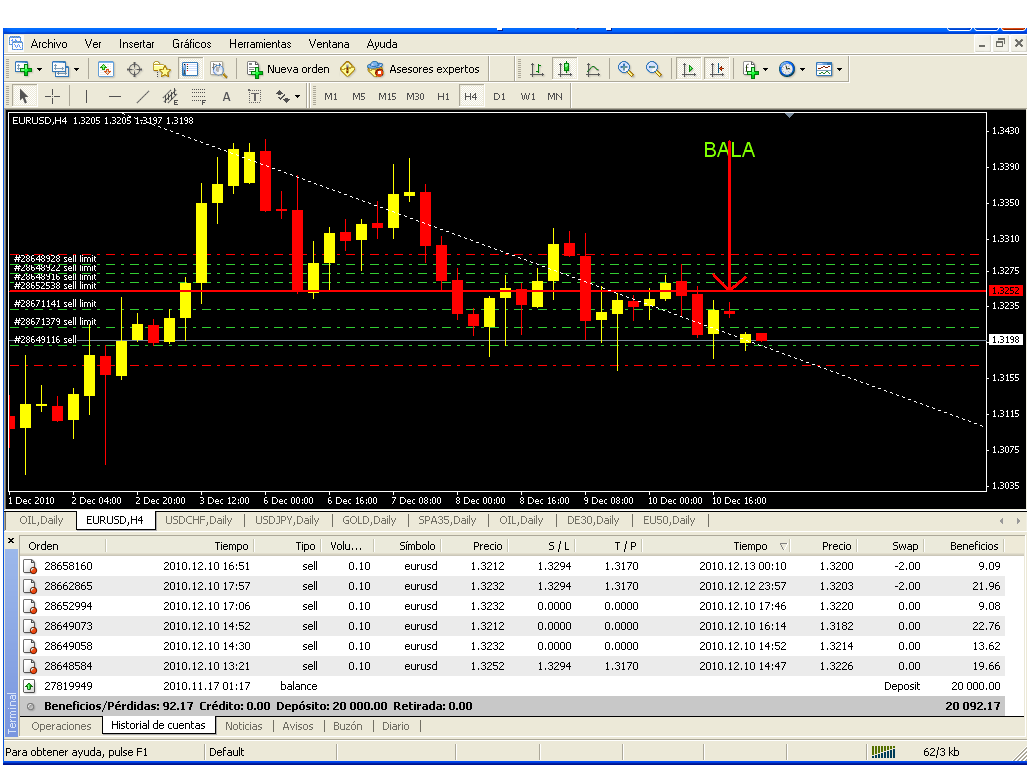Viewport: 1032px width, 765px height.
Task: Open the Data Window crosshair-target icon
Action: click(x=134, y=69)
